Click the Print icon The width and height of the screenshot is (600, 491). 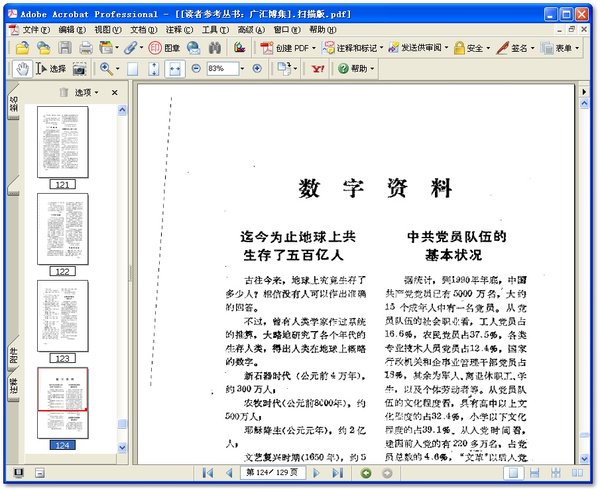(86, 48)
